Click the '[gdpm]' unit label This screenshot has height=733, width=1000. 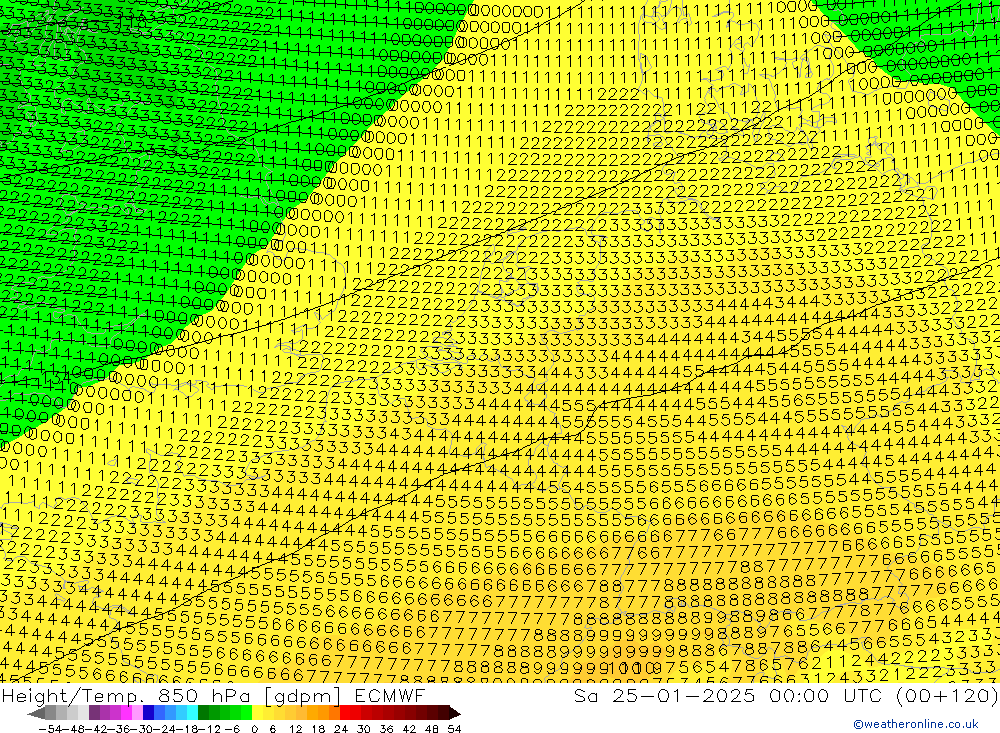(x=302, y=696)
